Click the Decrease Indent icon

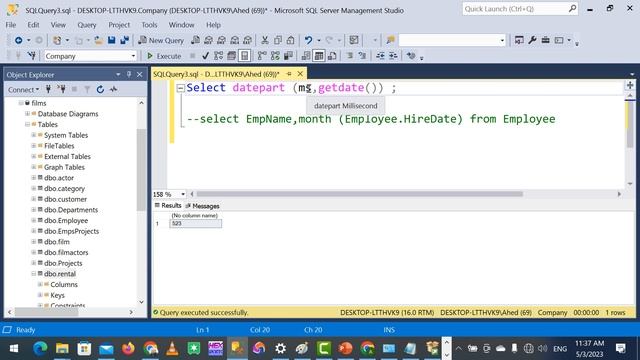[x=380, y=56]
